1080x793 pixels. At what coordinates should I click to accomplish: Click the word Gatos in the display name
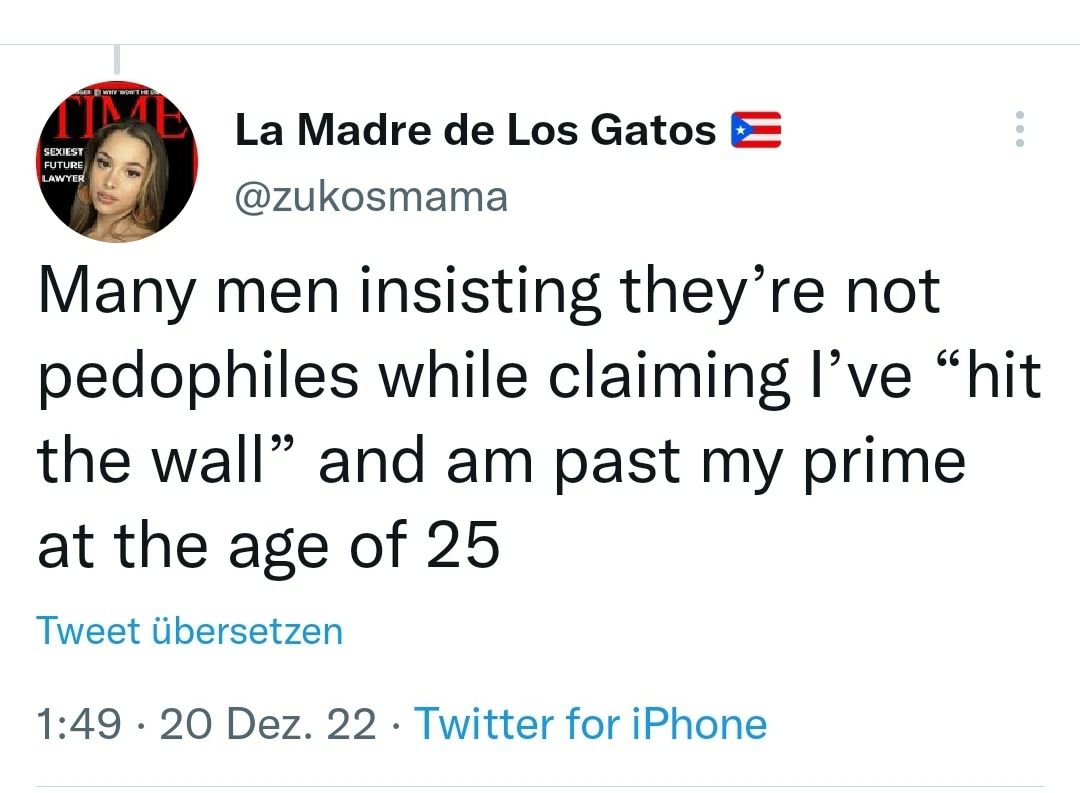tap(653, 130)
